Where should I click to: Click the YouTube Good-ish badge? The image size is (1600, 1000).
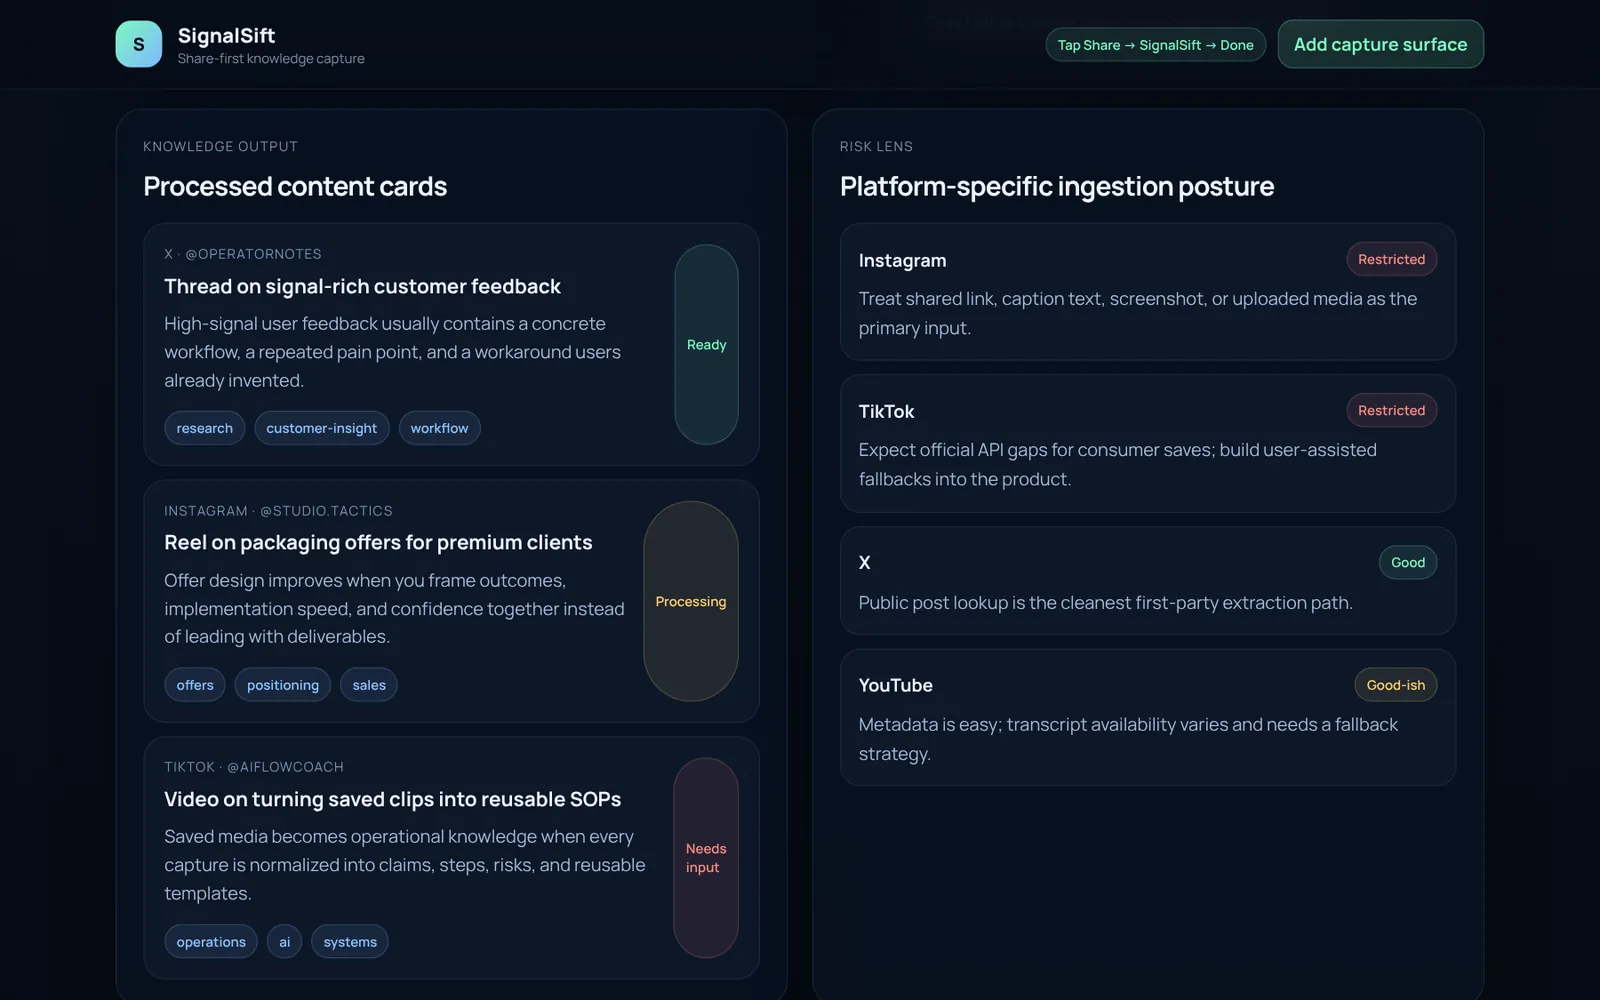(1396, 685)
